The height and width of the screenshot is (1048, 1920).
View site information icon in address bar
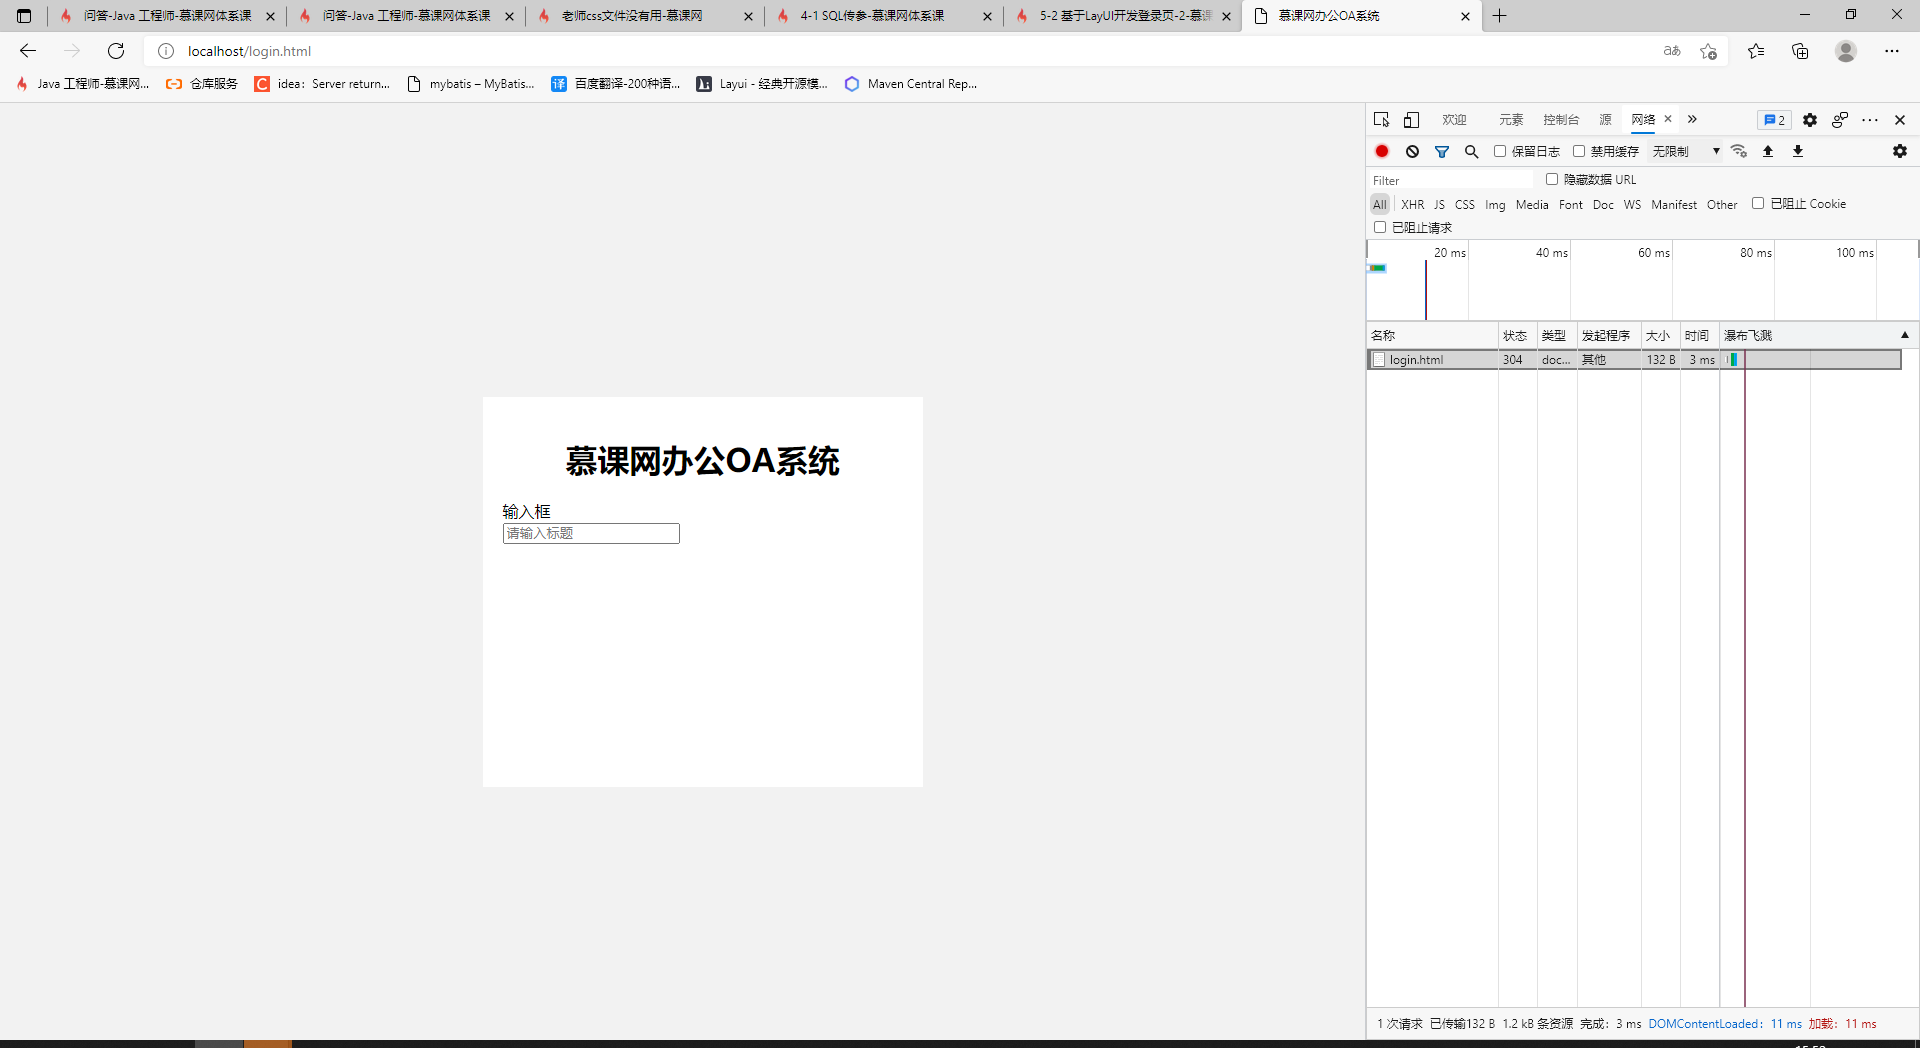pos(166,51)
